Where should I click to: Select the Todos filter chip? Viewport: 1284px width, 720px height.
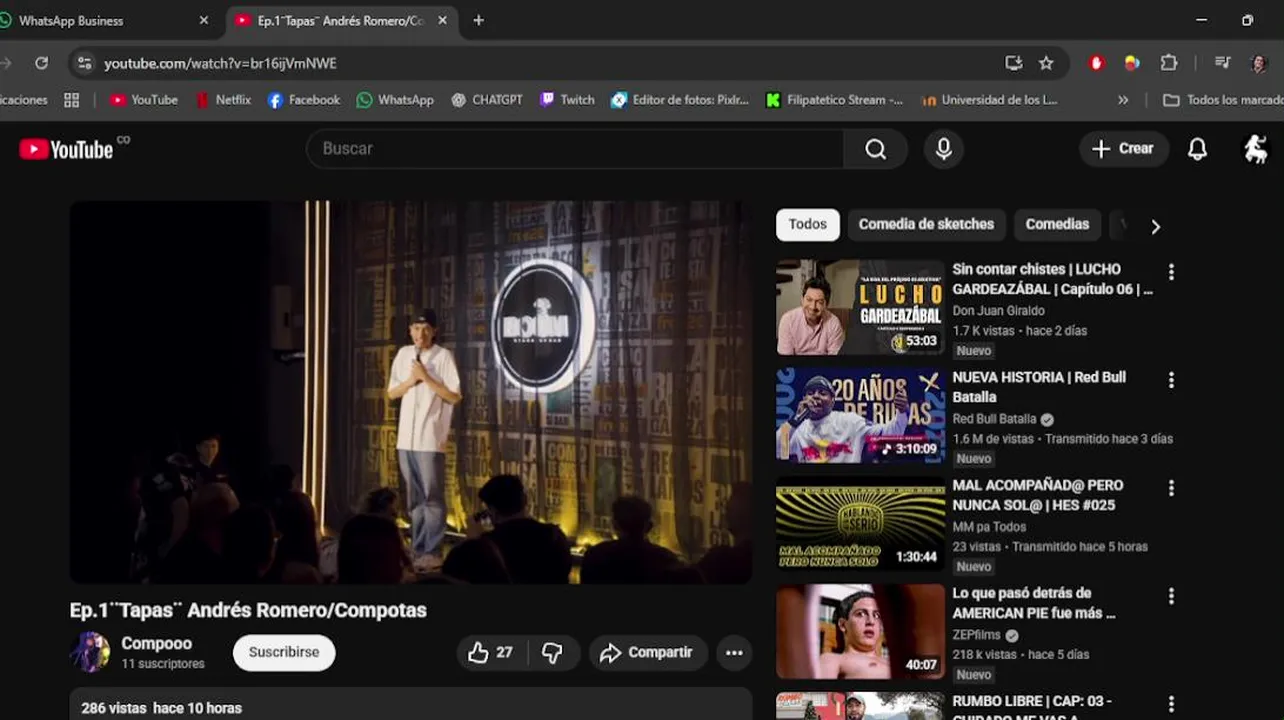[x=808, y=225]
